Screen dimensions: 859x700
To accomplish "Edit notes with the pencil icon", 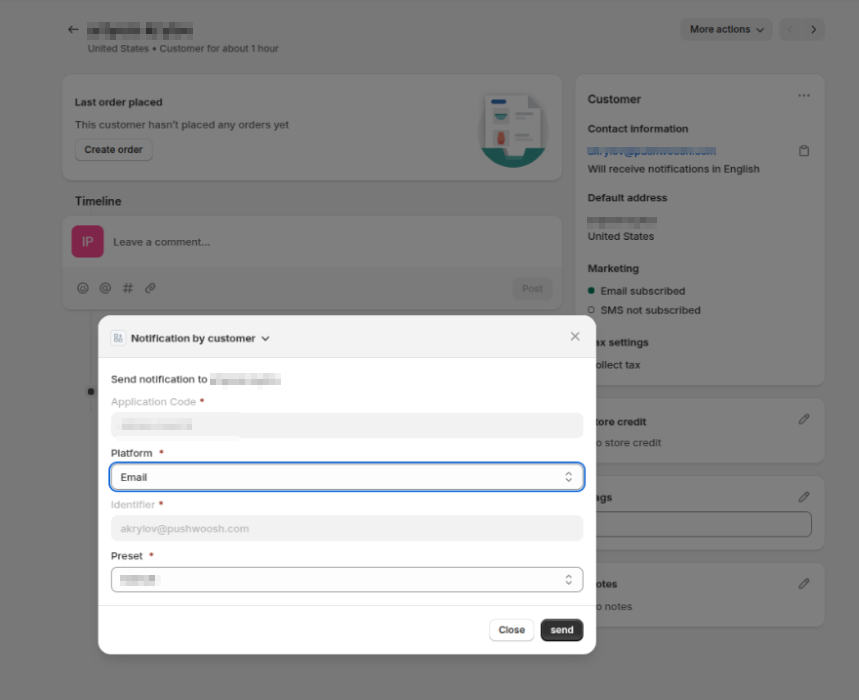I will pos(804,584).
